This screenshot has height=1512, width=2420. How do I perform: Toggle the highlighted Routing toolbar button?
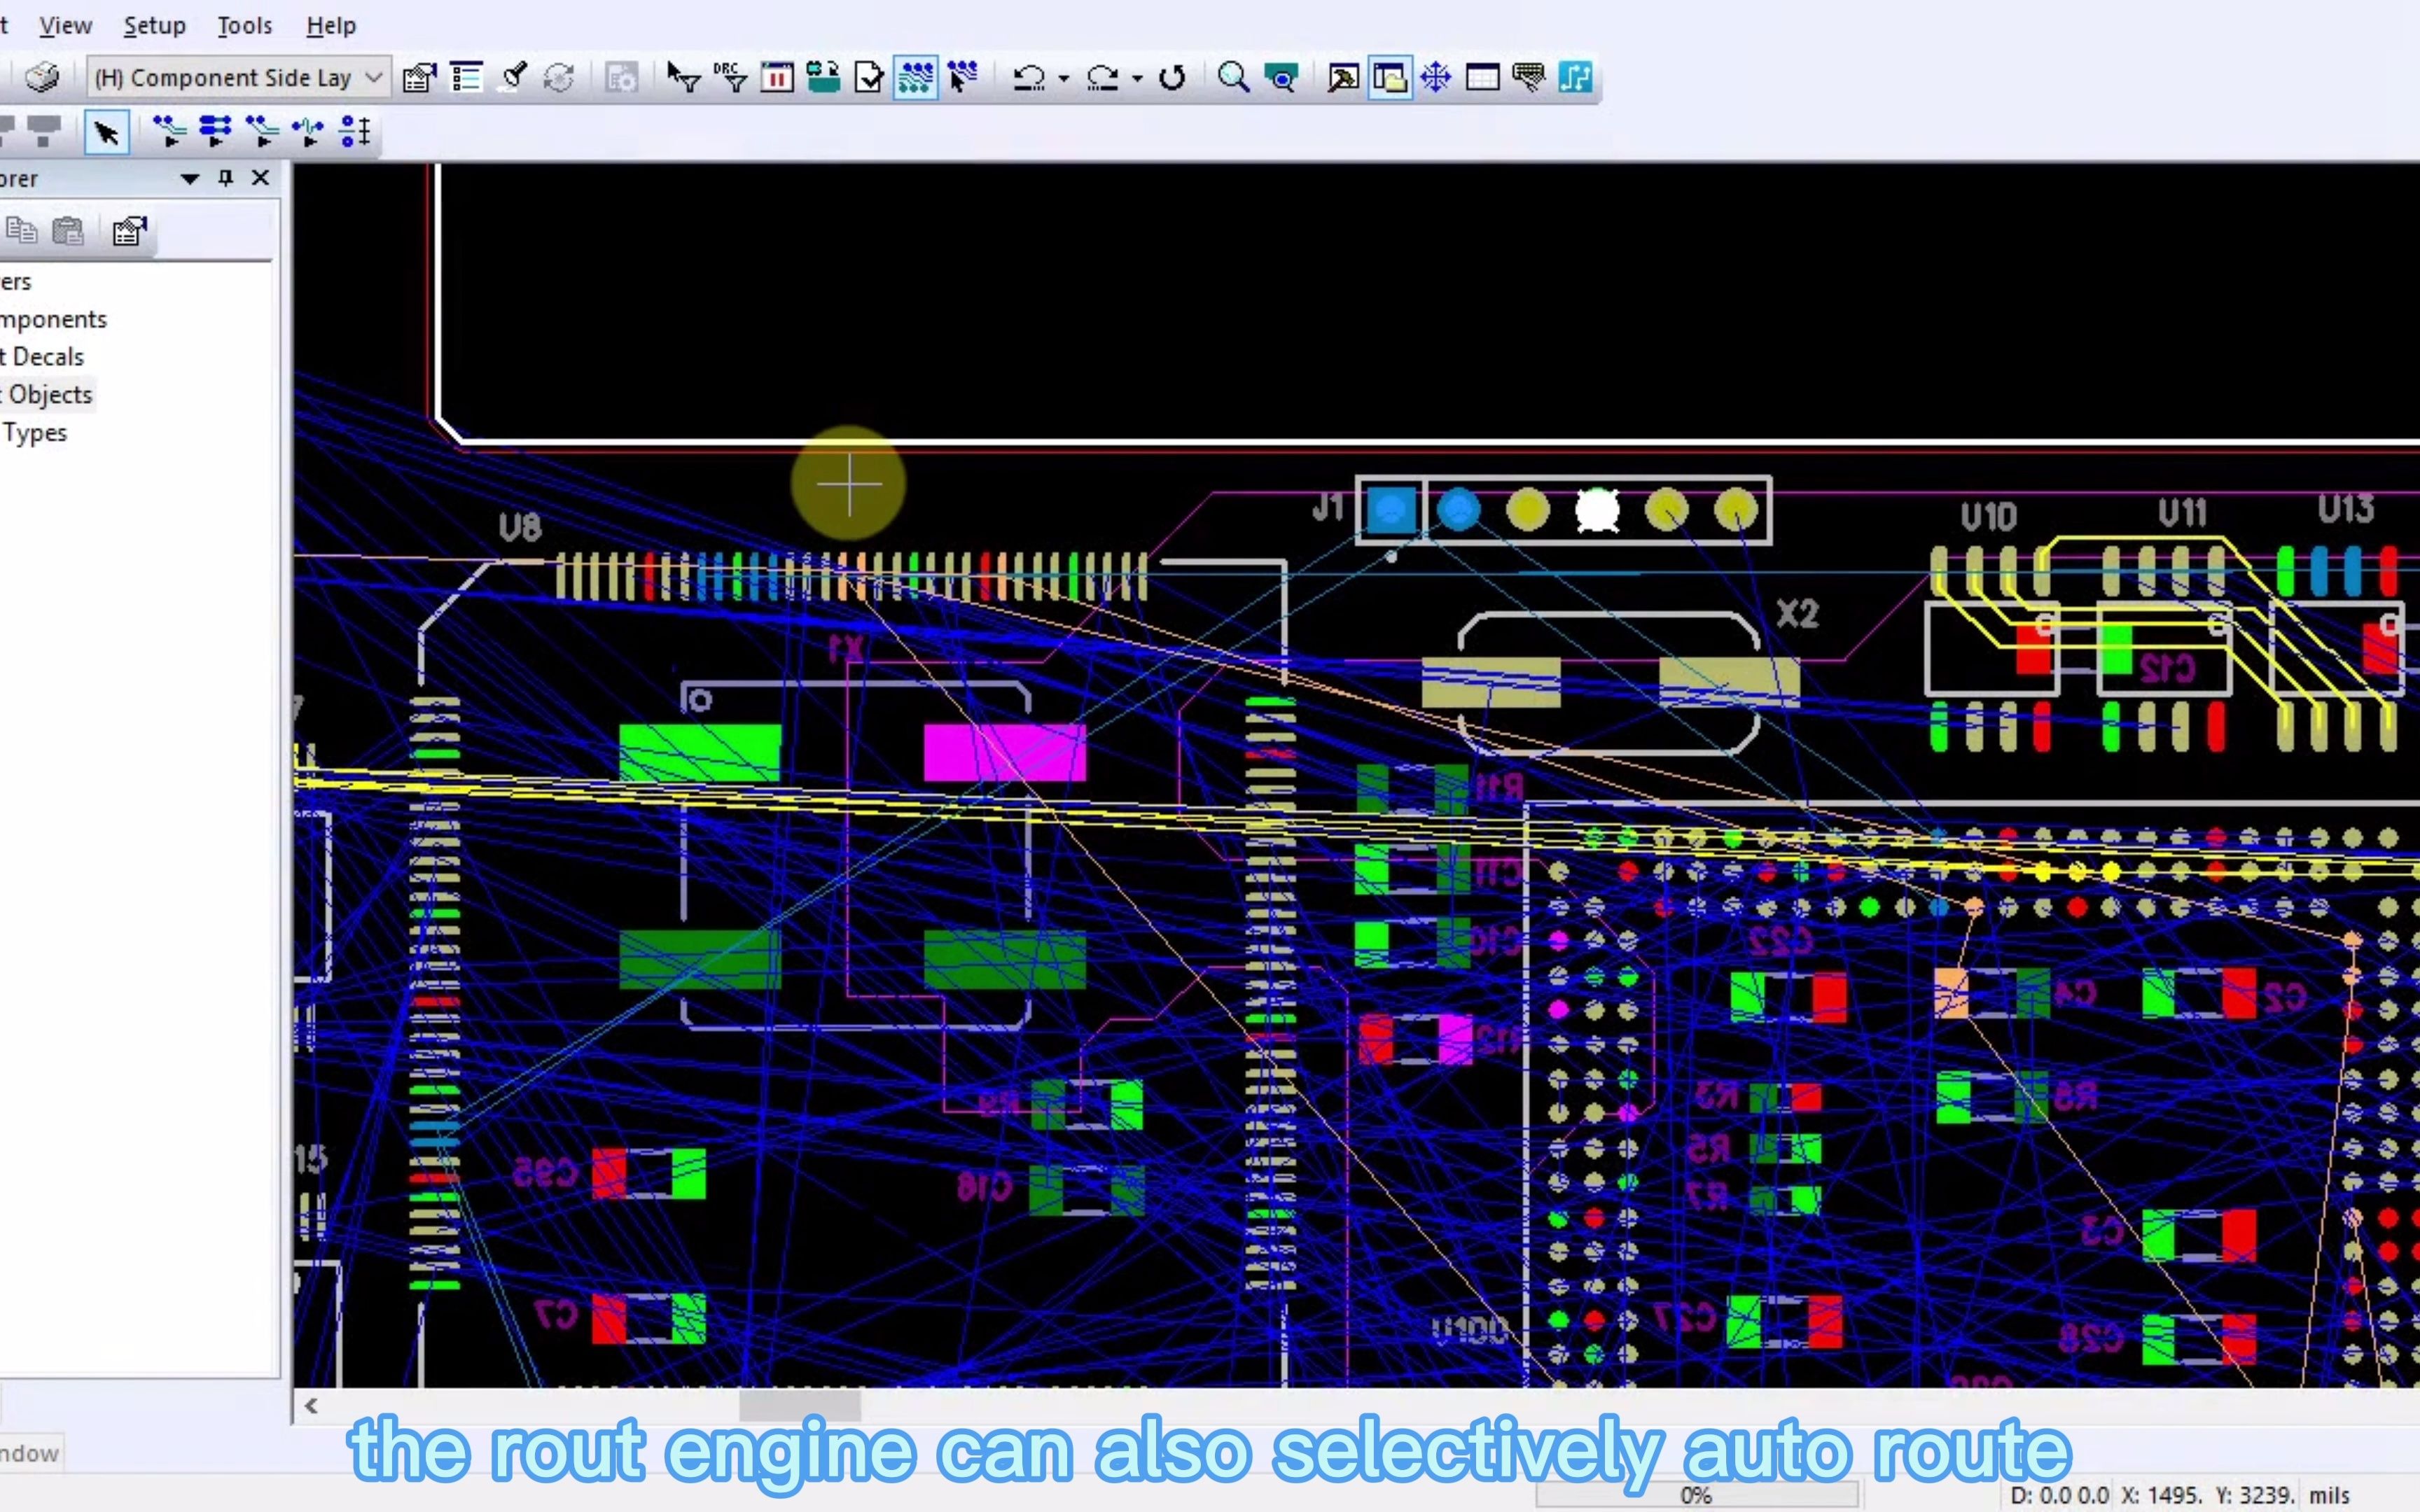pos(915,77)
